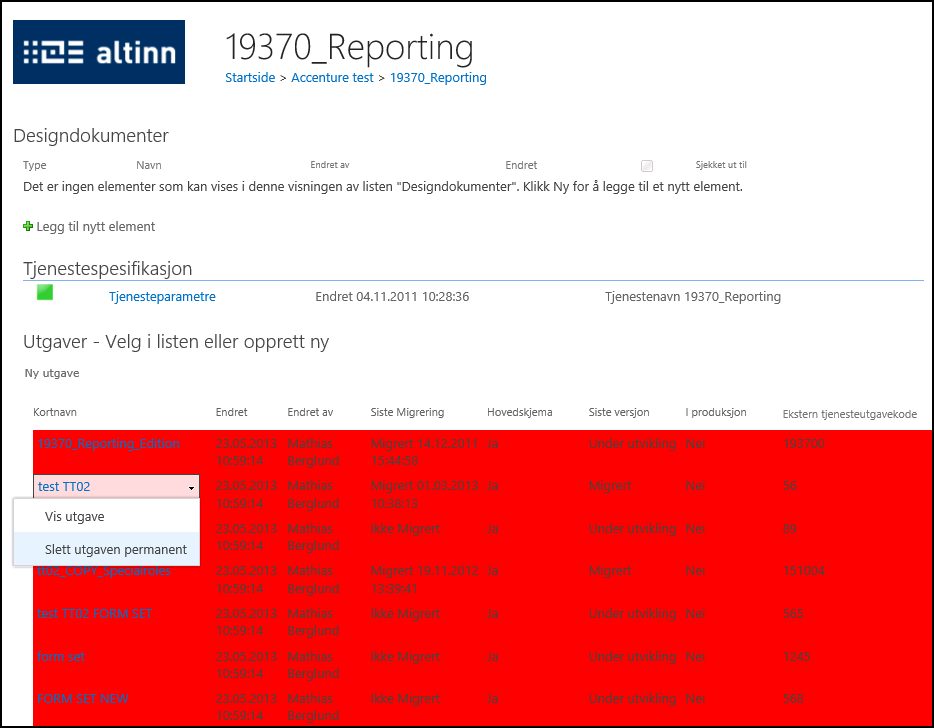Sort by Siste Migrering column header

click(x=407, y=412)
